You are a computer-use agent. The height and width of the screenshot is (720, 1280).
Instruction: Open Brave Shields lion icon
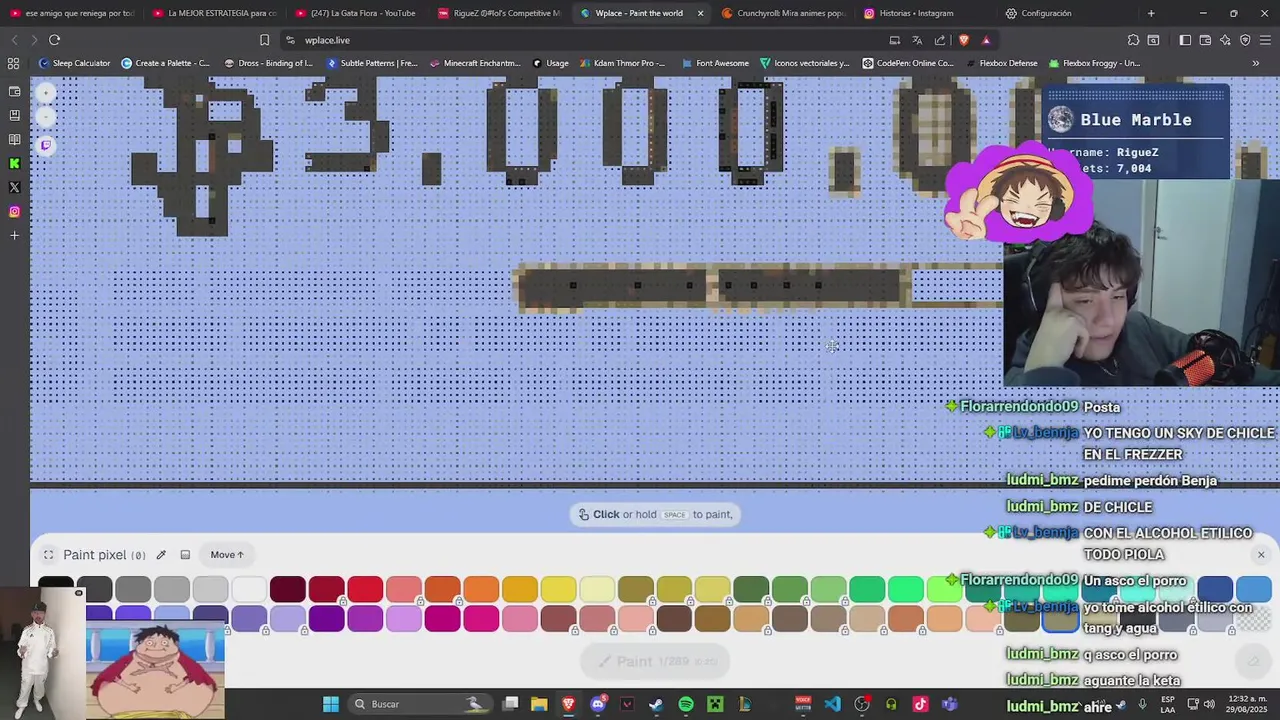[963, 40]
